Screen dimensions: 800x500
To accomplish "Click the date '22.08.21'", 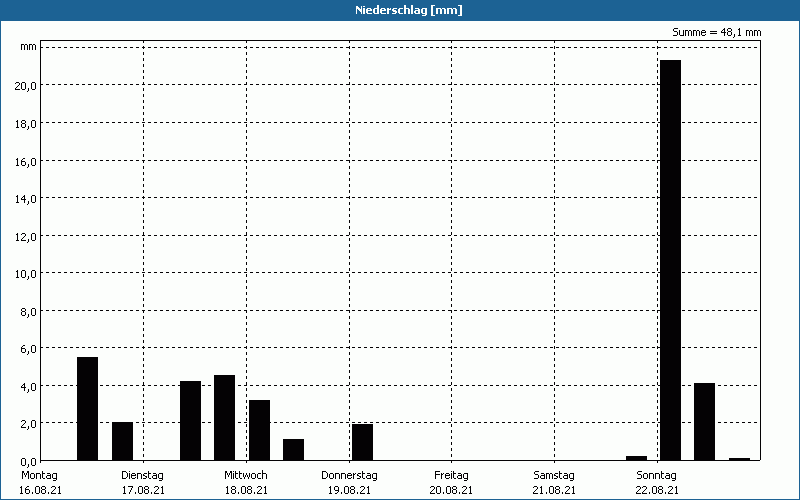I will coord(657,490).
